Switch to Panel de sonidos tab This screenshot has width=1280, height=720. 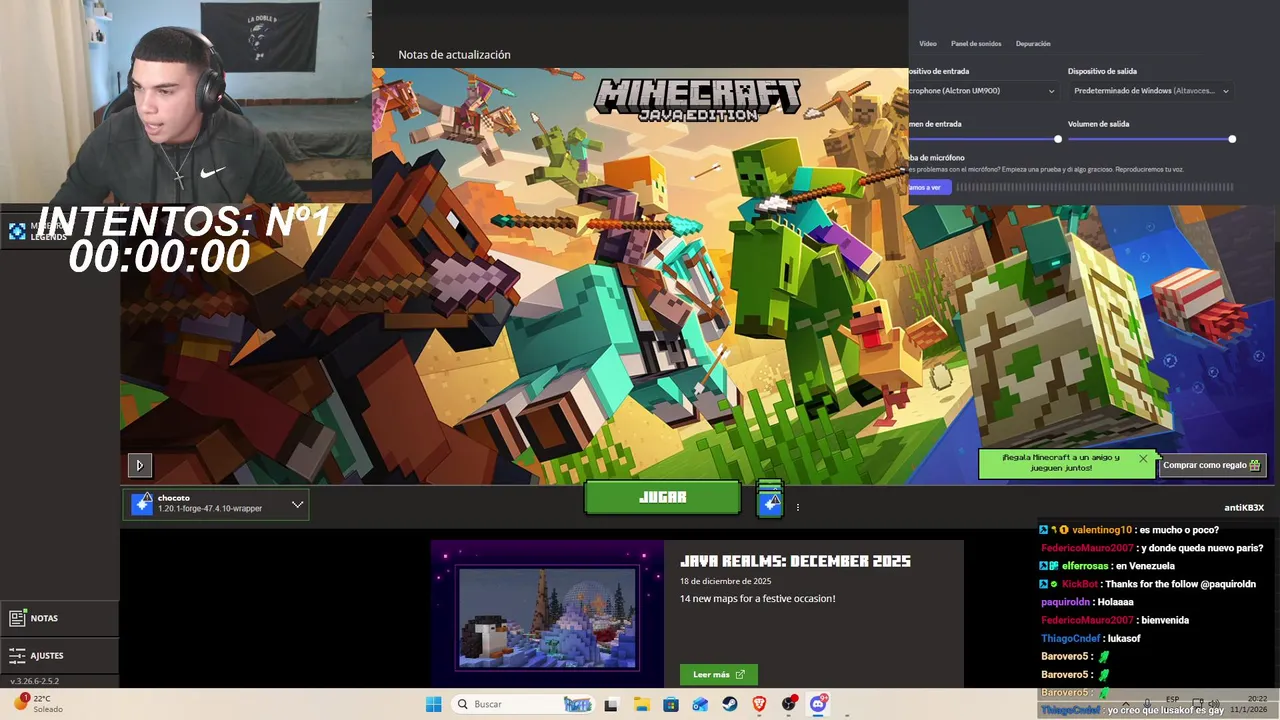pos(976,44)
